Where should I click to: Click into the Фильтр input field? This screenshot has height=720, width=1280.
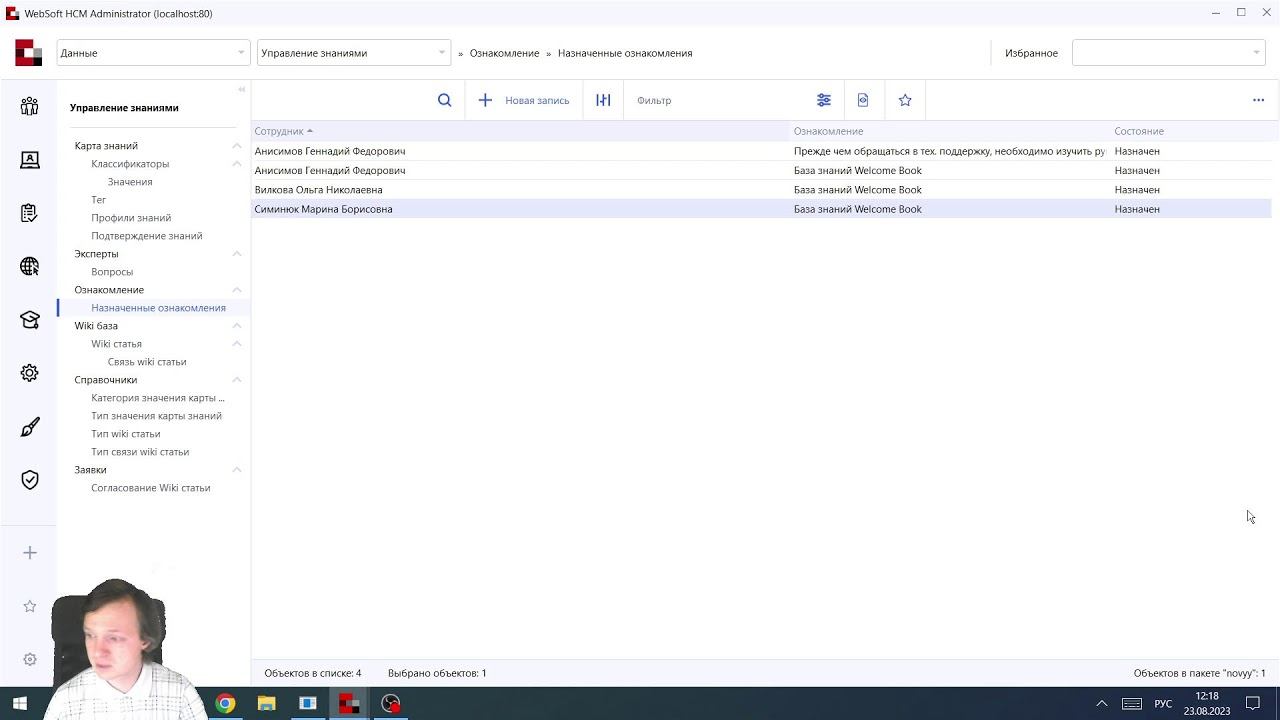pyautogui.click(x=720, y=100)
